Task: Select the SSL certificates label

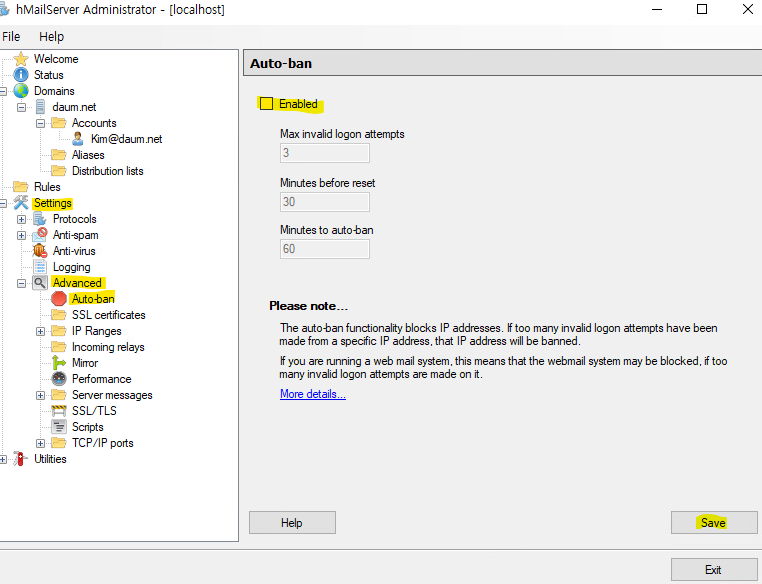Action: pyautogui.click(x=108, y=315)
